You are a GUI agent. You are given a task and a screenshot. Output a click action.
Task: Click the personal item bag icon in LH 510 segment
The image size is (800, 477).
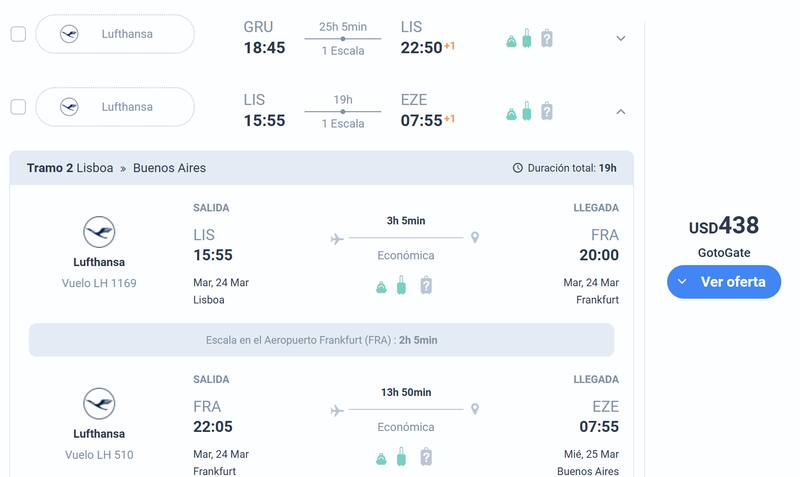(381, 458)
